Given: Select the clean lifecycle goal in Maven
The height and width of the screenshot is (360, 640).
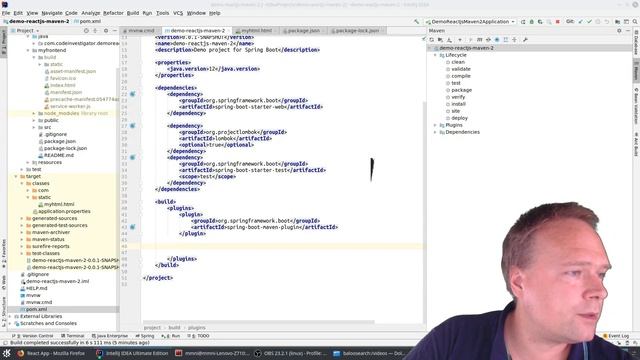Looking at the screenshot, I should coord(458,62).
